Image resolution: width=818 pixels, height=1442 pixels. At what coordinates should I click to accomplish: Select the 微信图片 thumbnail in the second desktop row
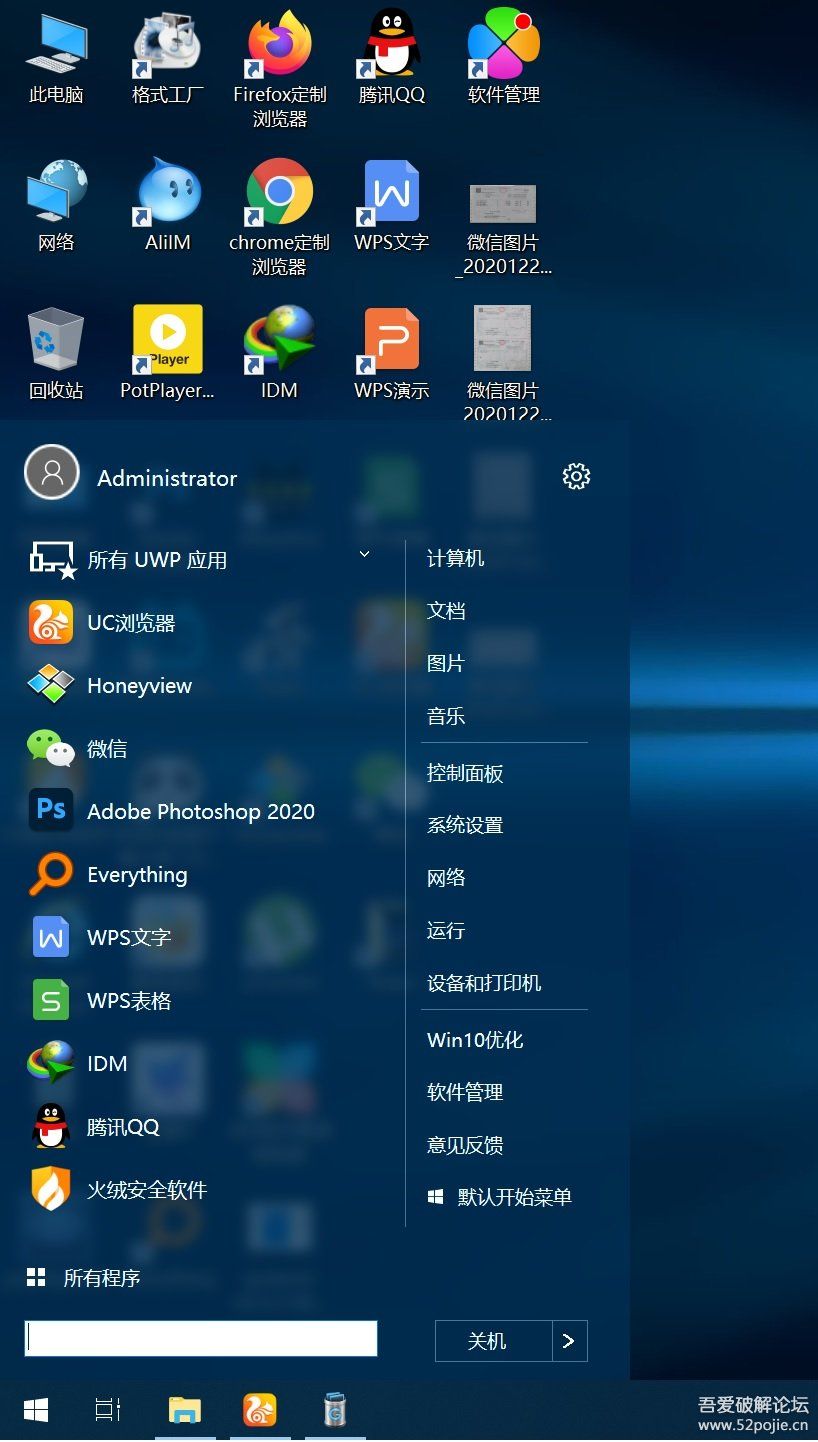503,204
